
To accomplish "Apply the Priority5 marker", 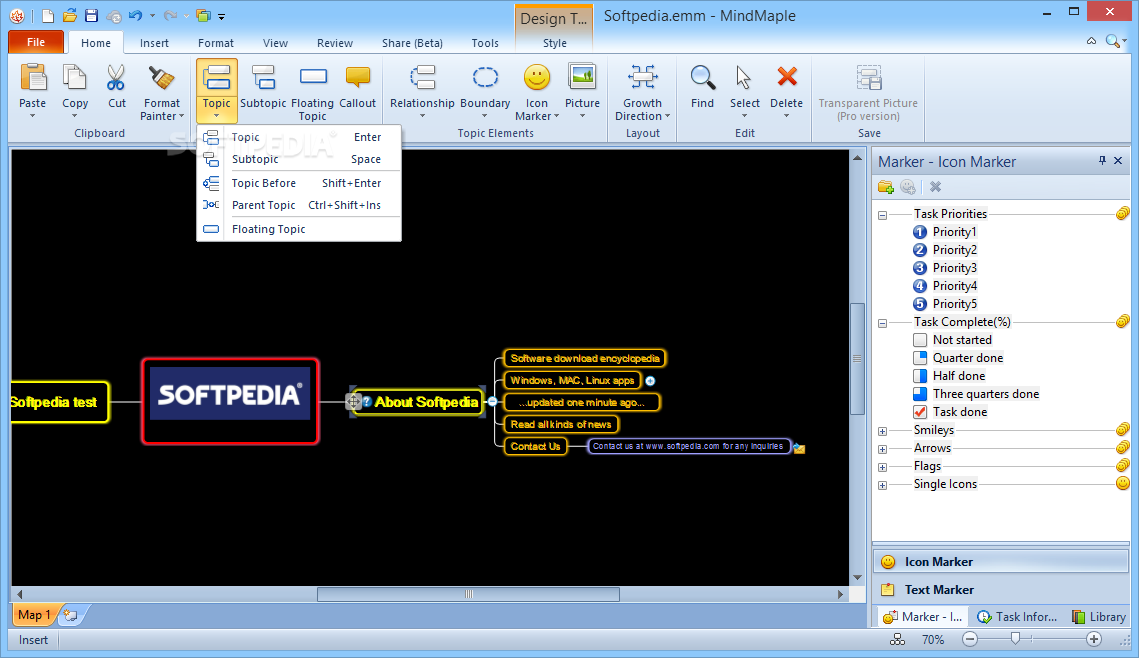I will [944, 304].
